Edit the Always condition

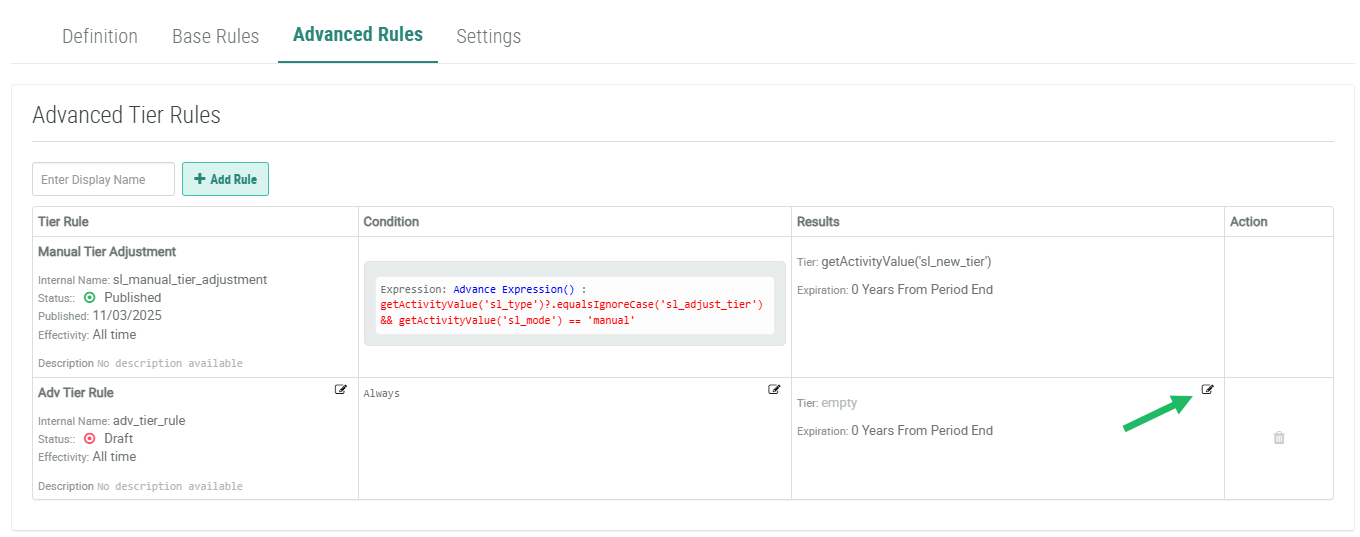(x=774, y=390)
